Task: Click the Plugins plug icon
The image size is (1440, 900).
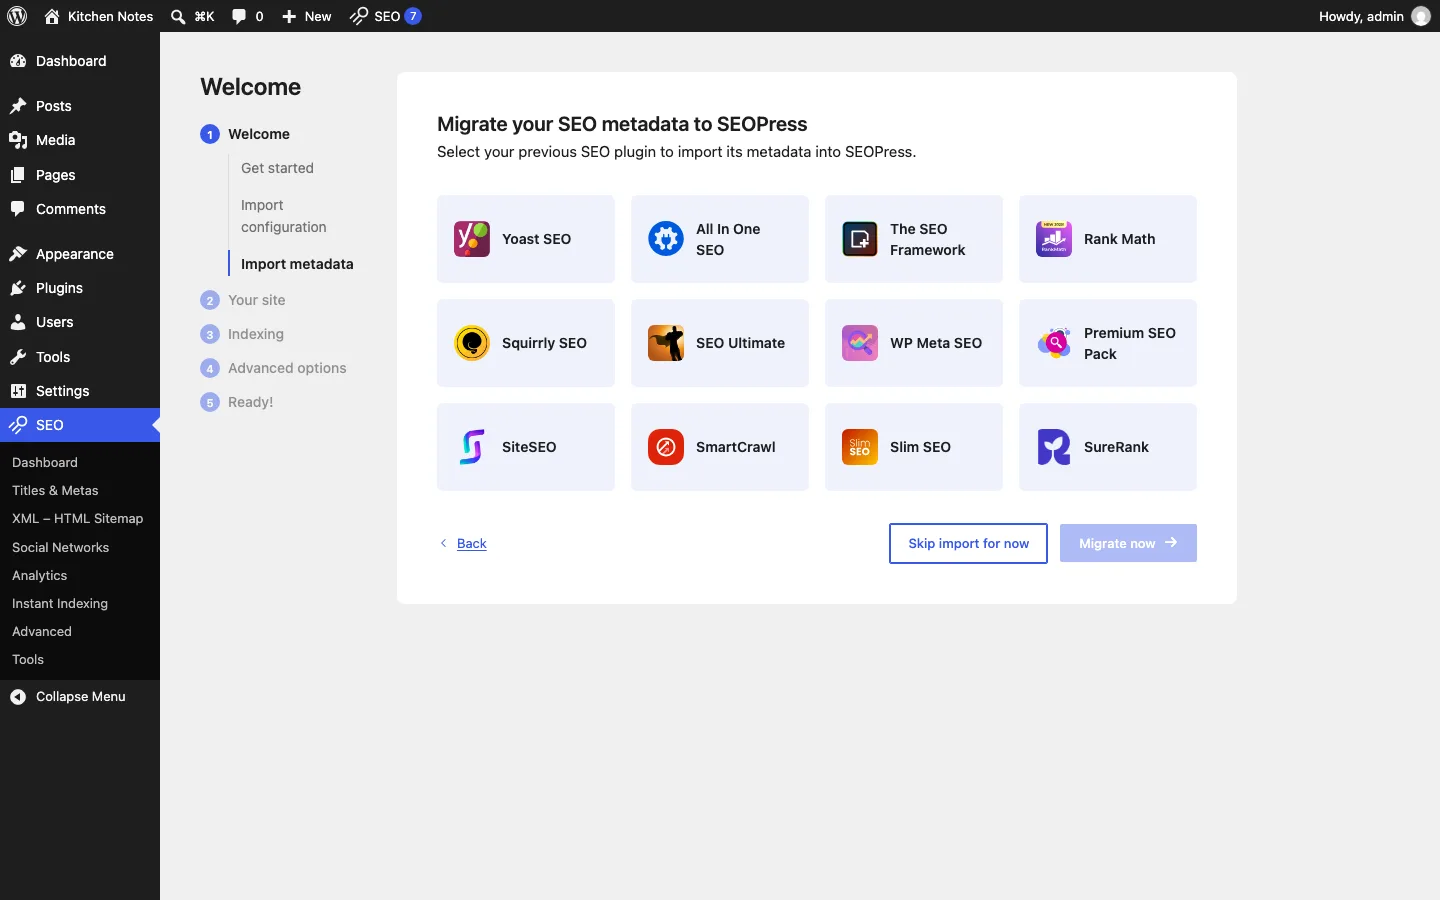Action: 18,288
